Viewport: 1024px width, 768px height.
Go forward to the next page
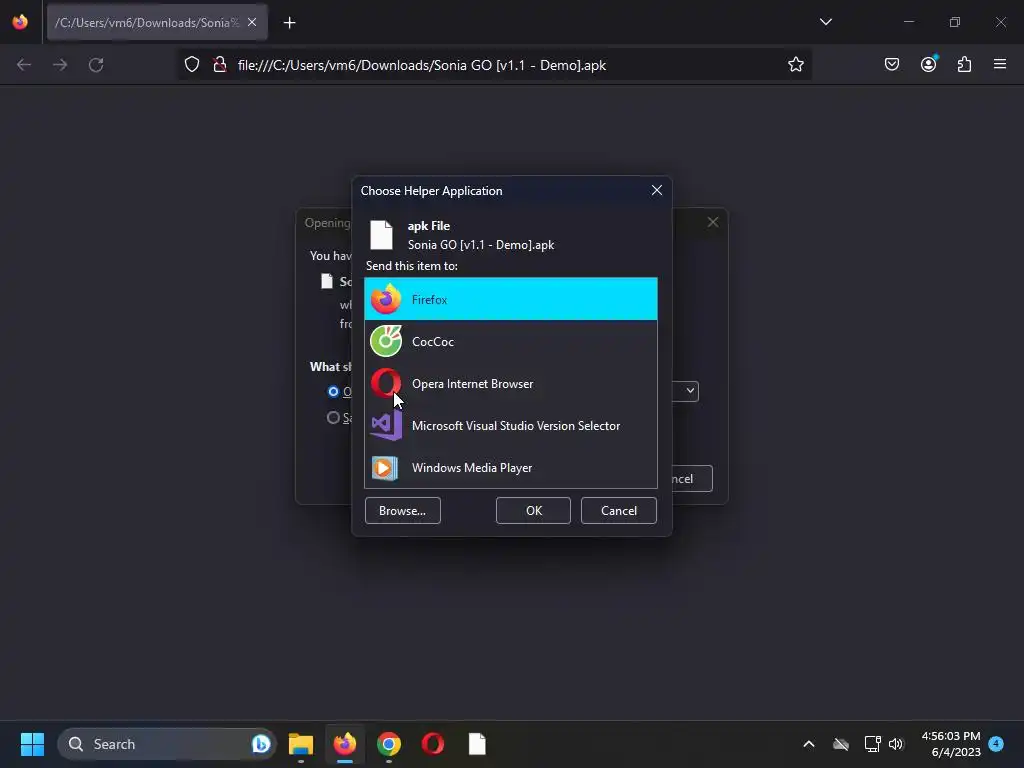coord(60,65)
